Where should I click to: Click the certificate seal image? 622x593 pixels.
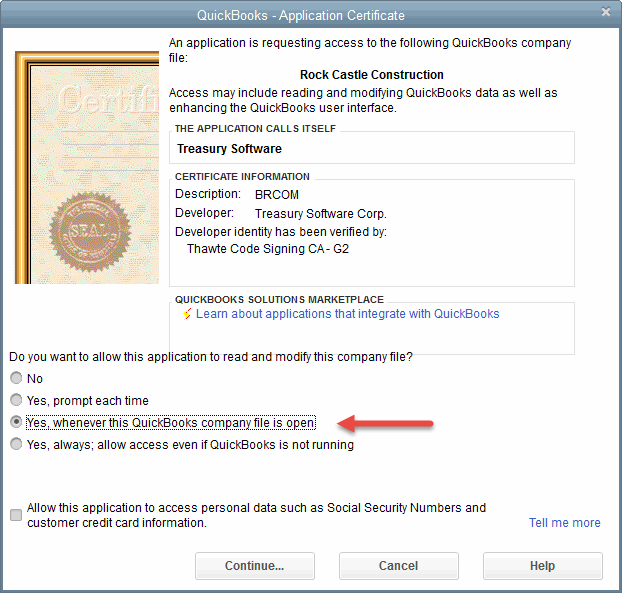(90, 232)
